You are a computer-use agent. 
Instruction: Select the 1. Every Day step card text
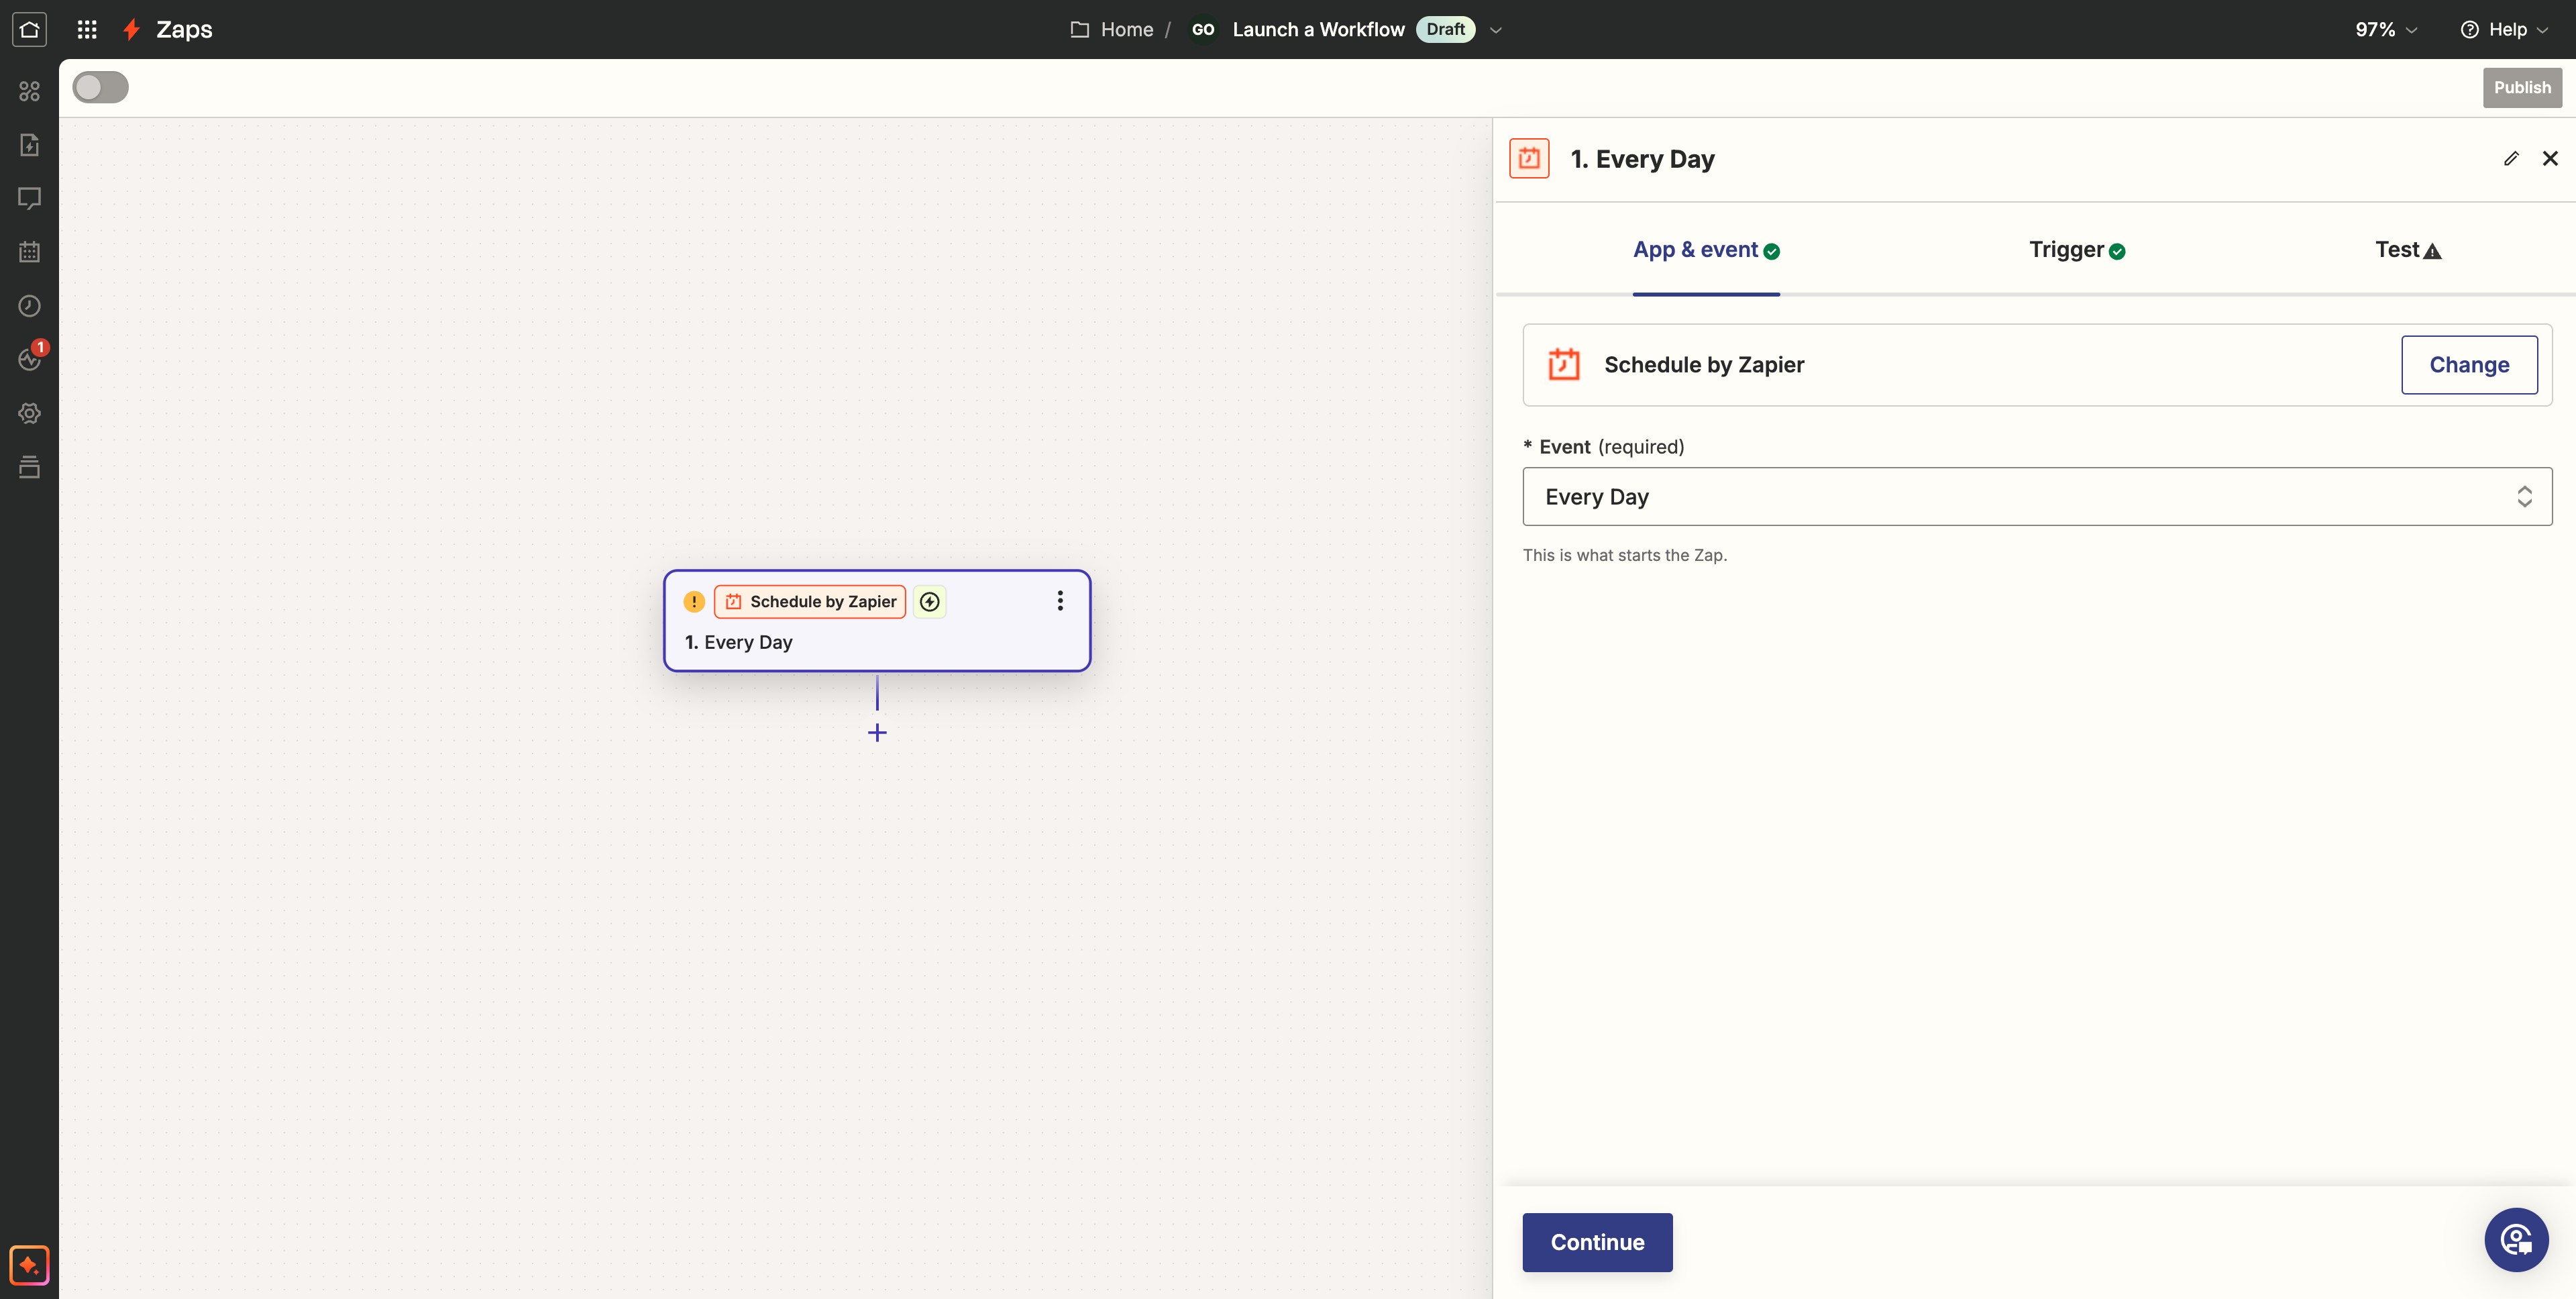pos(738,642)
